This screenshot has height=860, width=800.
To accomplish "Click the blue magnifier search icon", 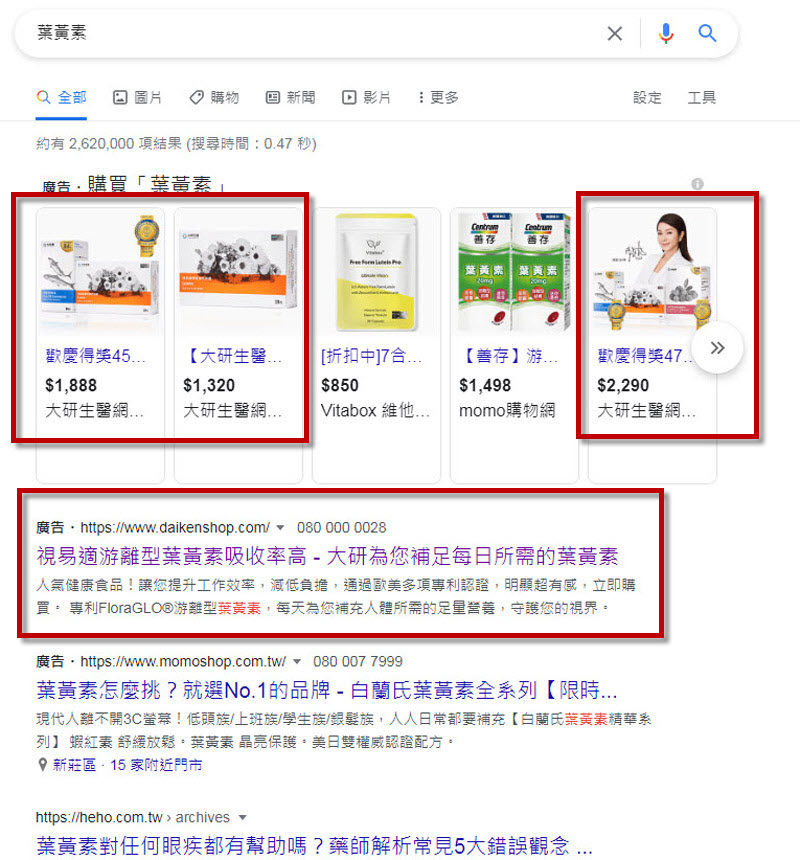I will point(707,33).
